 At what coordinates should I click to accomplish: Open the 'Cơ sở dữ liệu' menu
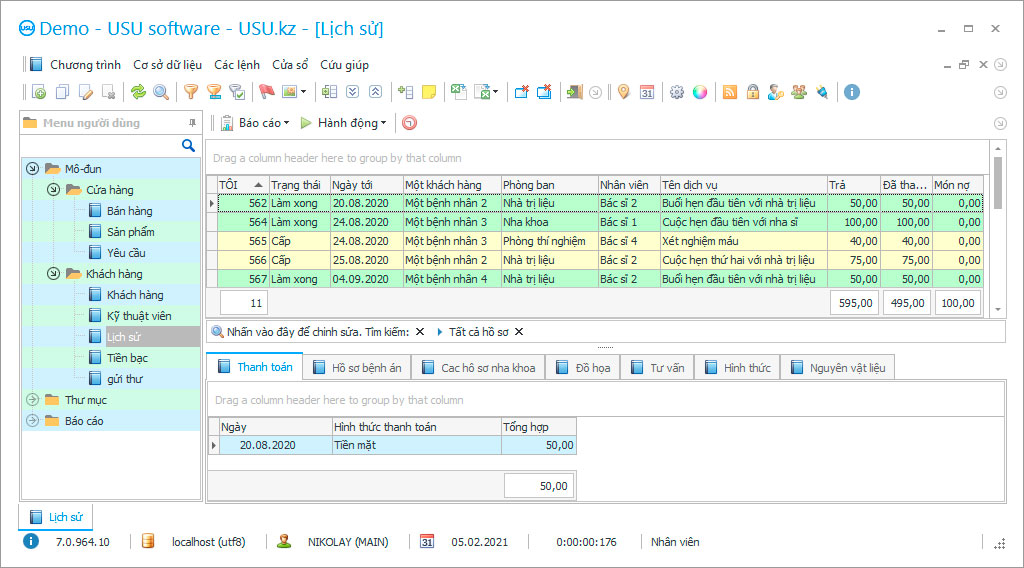[167, 65]
